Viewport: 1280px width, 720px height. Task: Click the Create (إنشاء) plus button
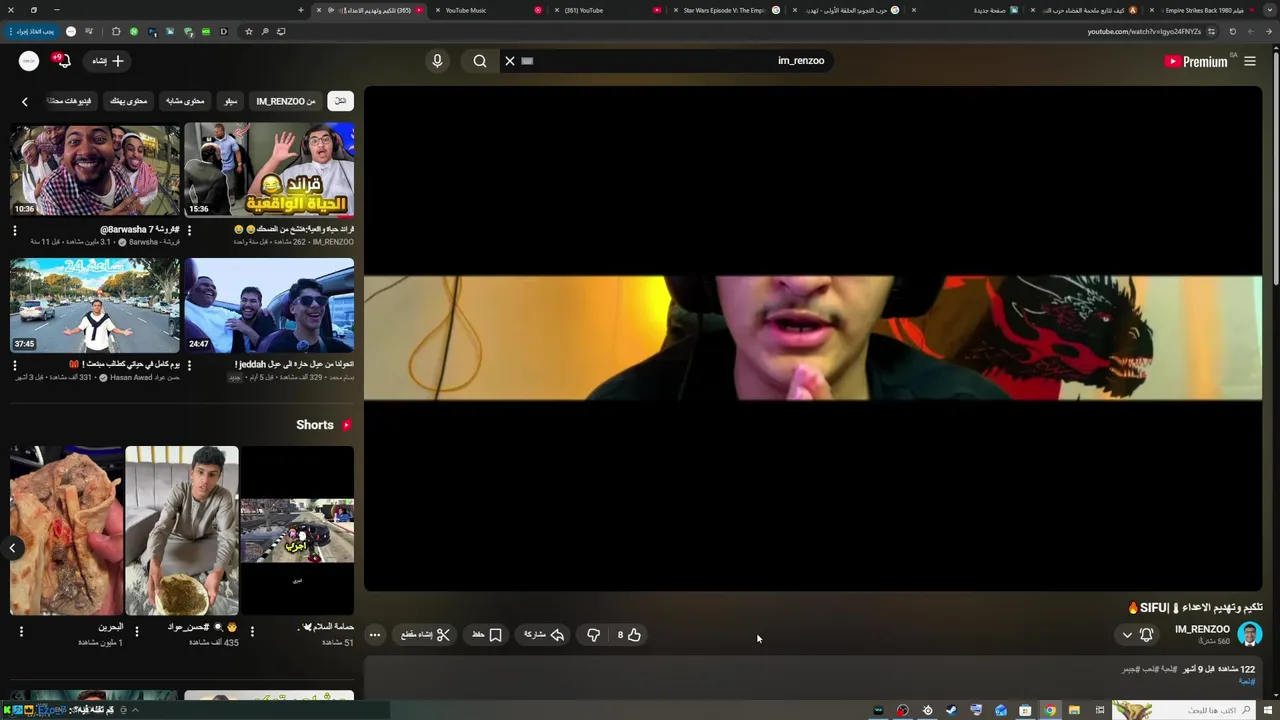tap(108, 61)
